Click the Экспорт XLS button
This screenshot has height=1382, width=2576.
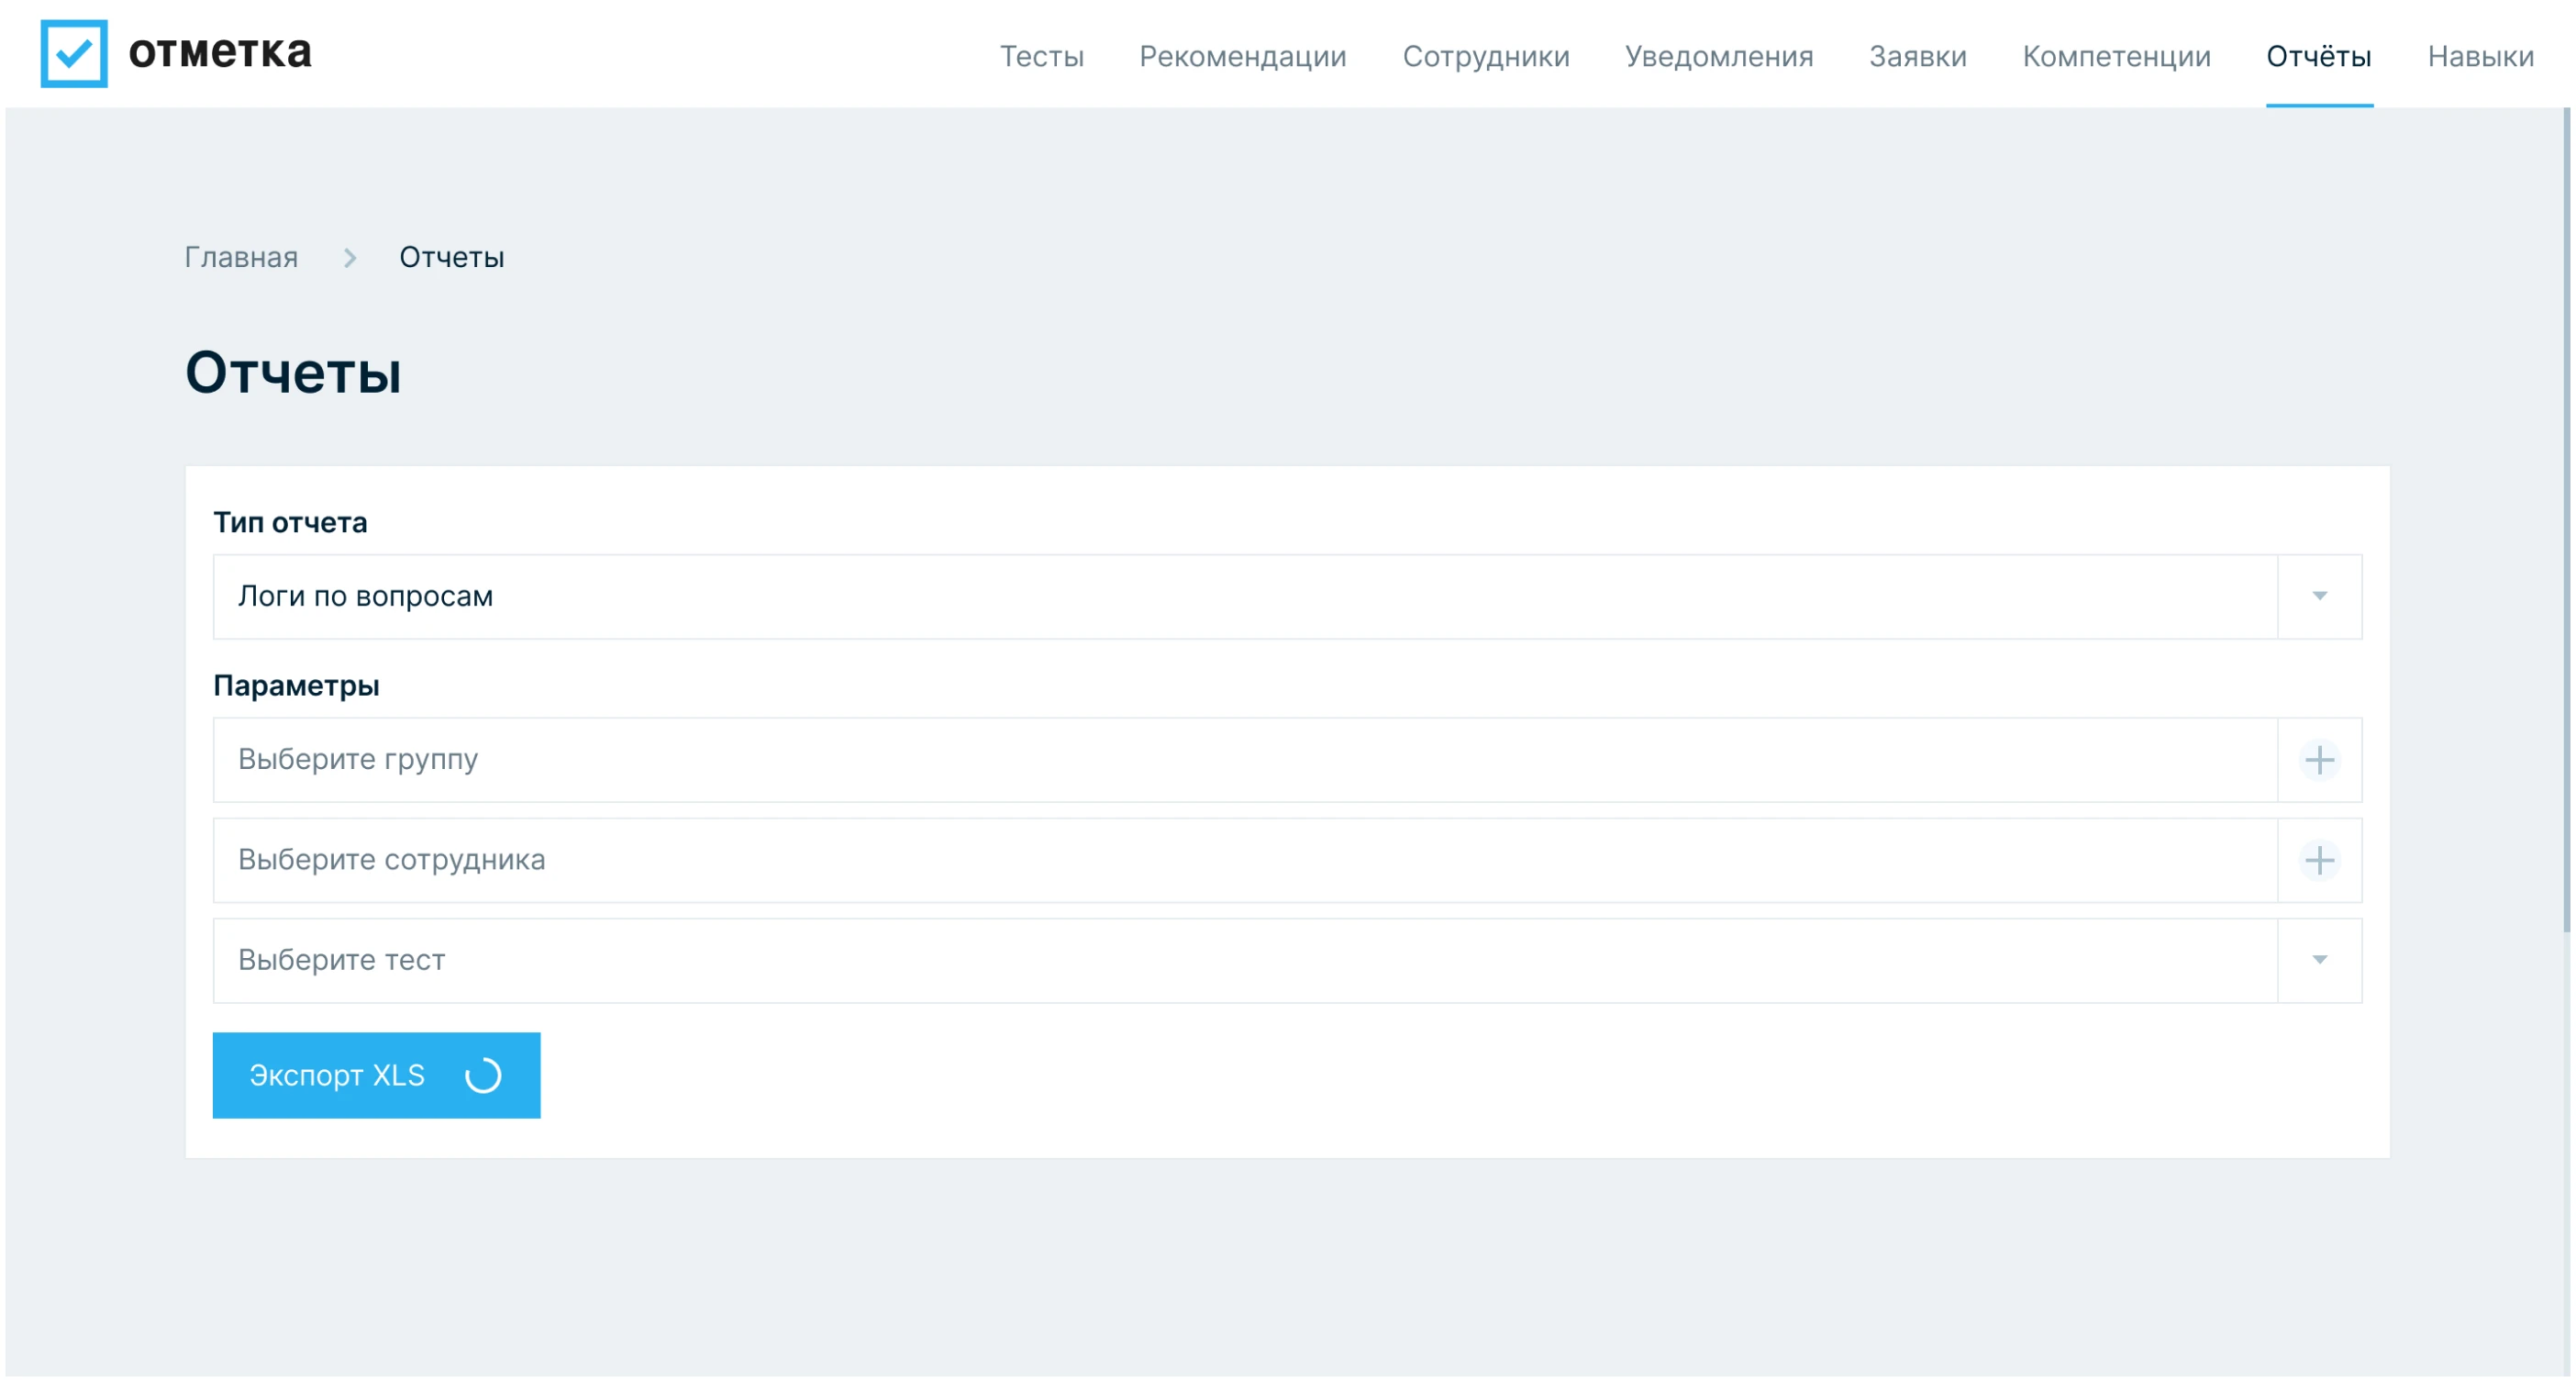coord(377,1076)
